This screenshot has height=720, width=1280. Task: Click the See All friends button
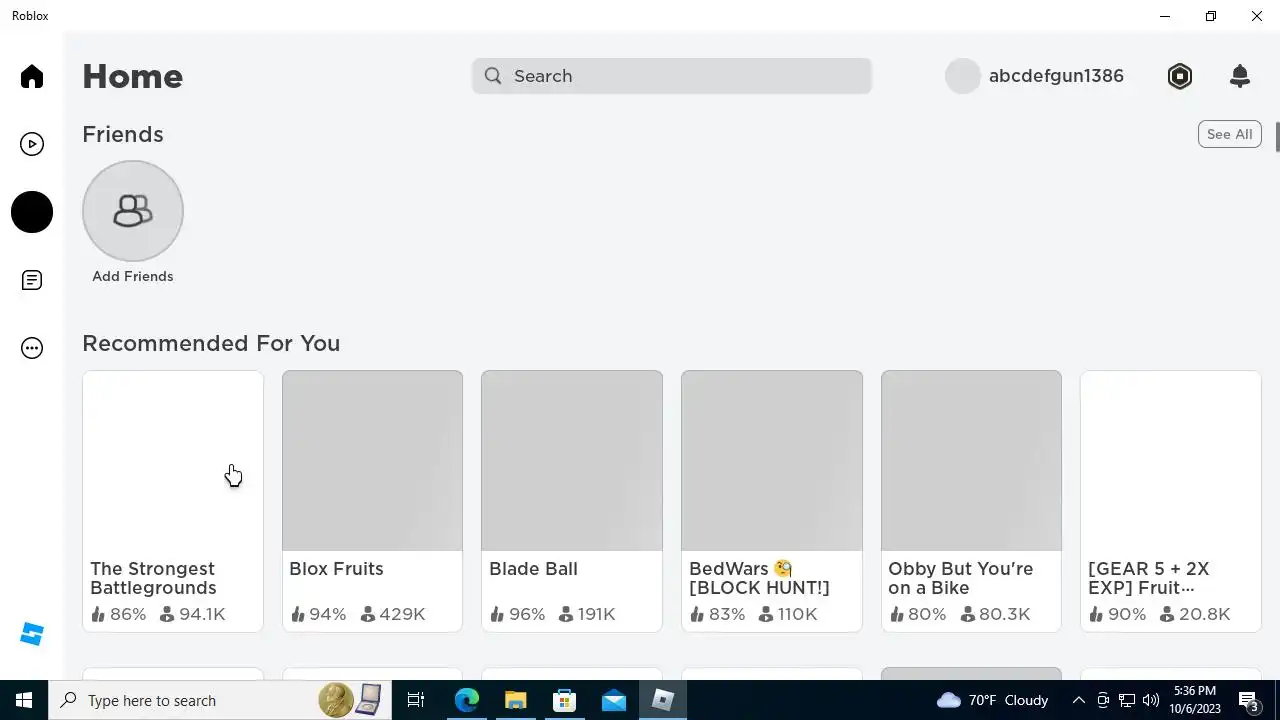(1229, 134)
